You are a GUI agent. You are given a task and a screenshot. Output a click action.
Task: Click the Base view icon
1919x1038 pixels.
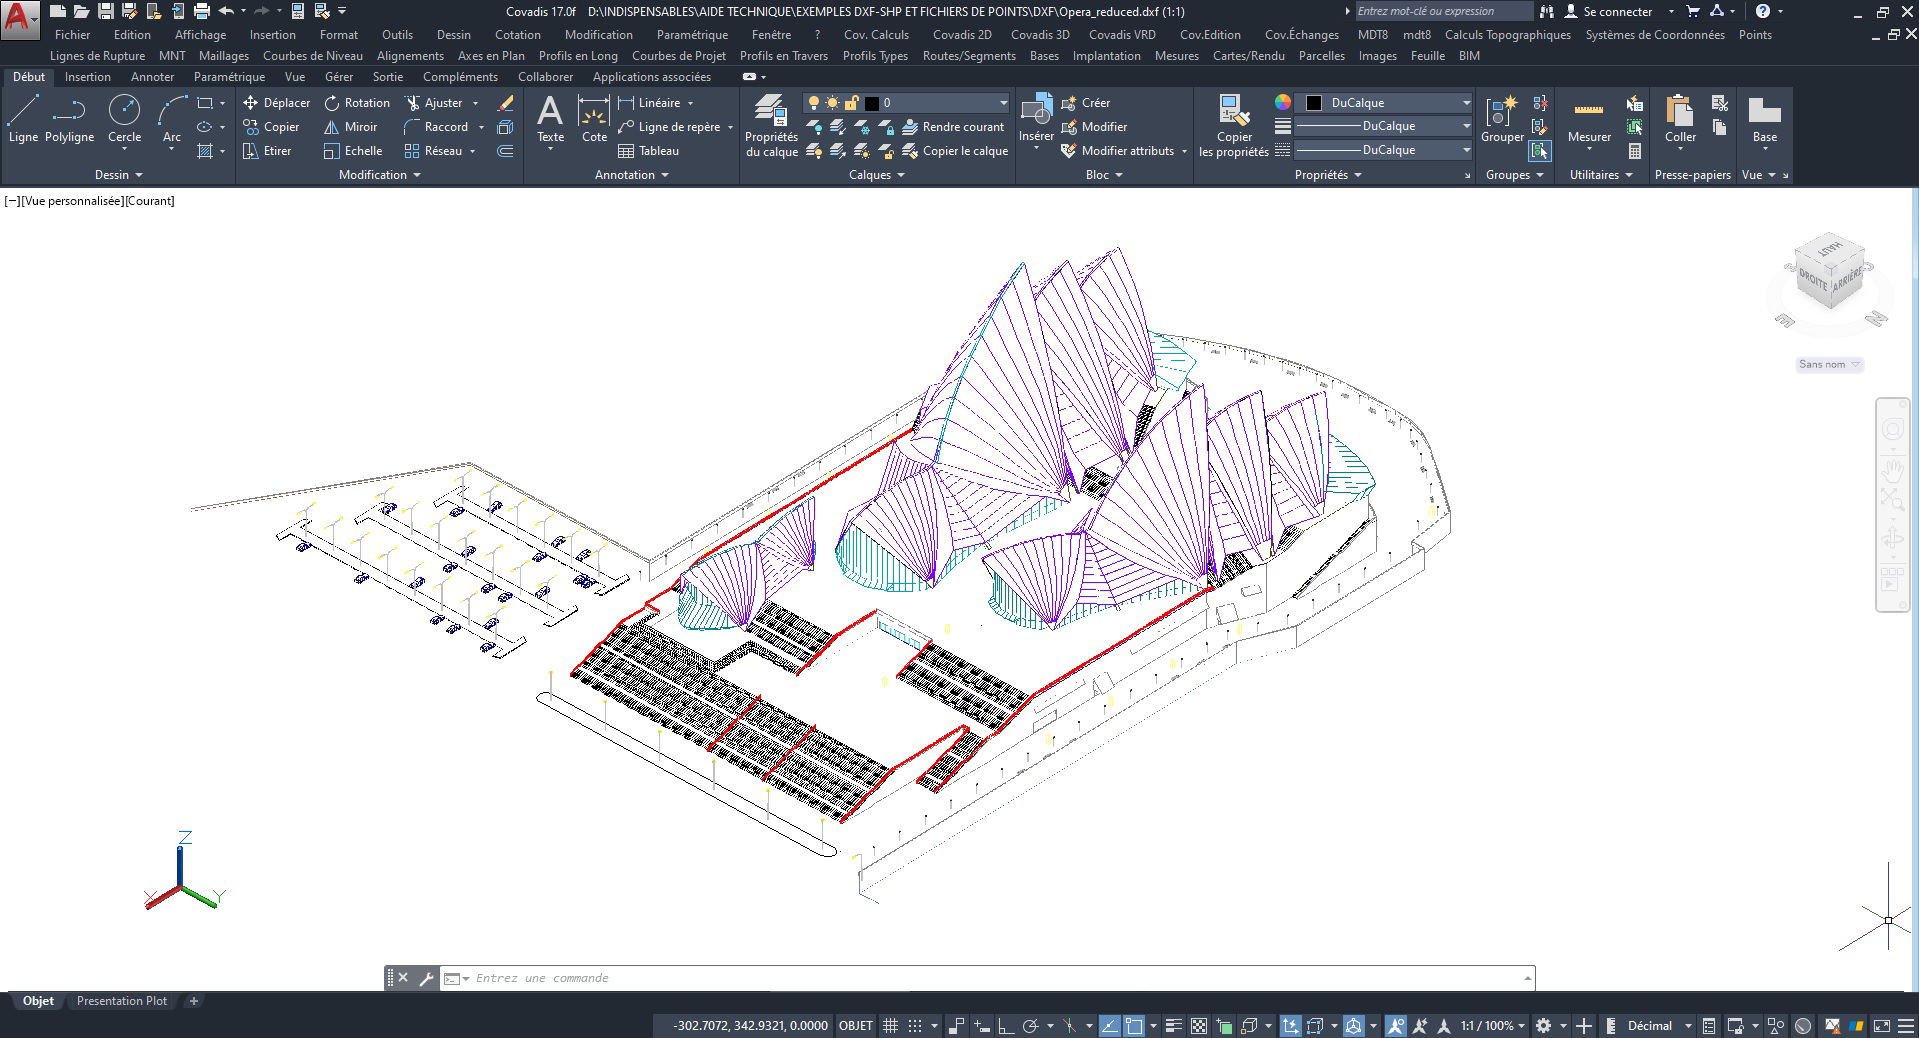tap(1764, 120)
